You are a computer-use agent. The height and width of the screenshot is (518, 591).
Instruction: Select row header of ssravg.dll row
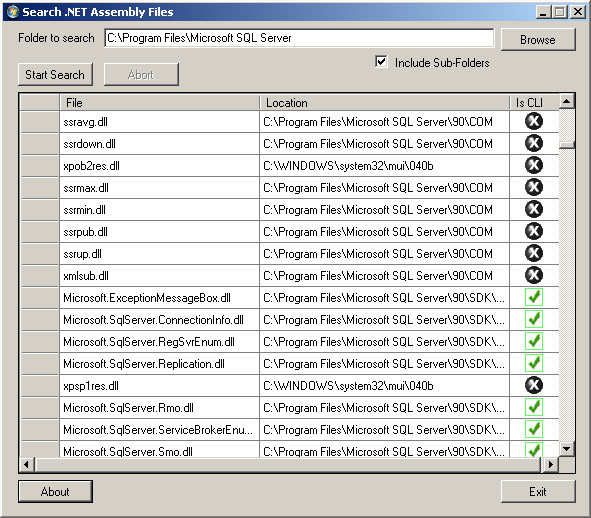click(40, 121)
